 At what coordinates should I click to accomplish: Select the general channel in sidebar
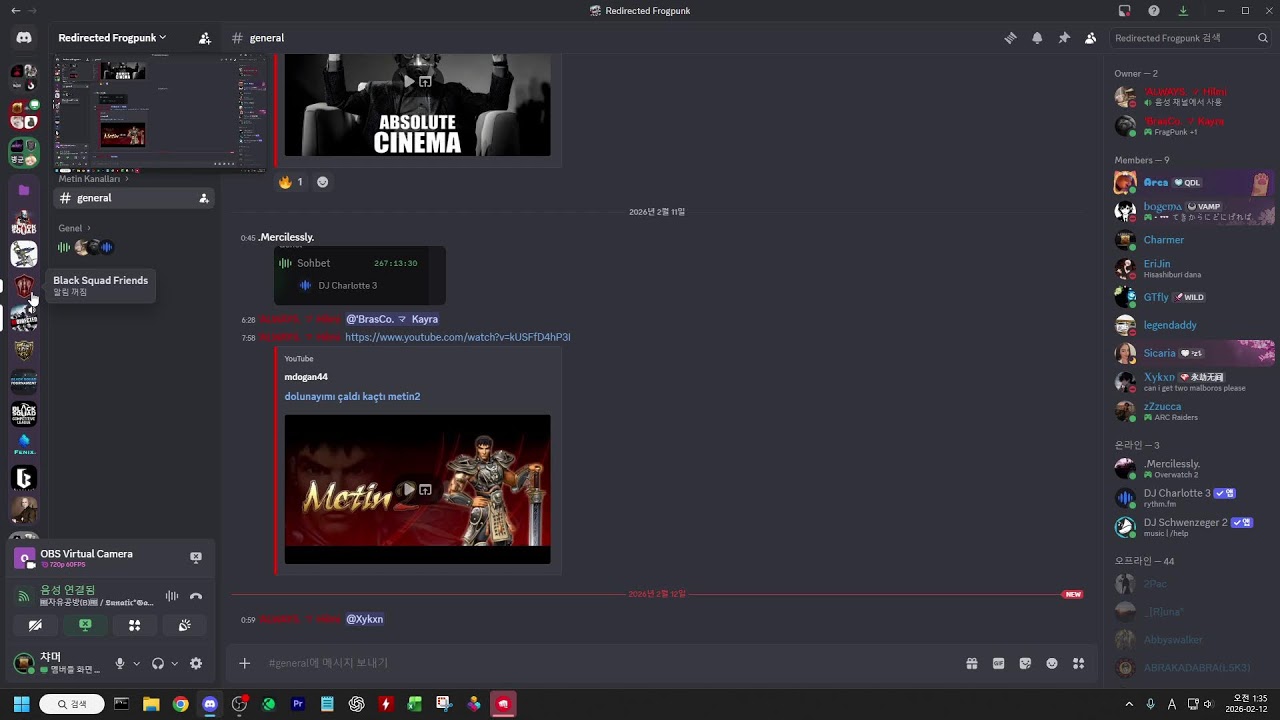[133, 198]
